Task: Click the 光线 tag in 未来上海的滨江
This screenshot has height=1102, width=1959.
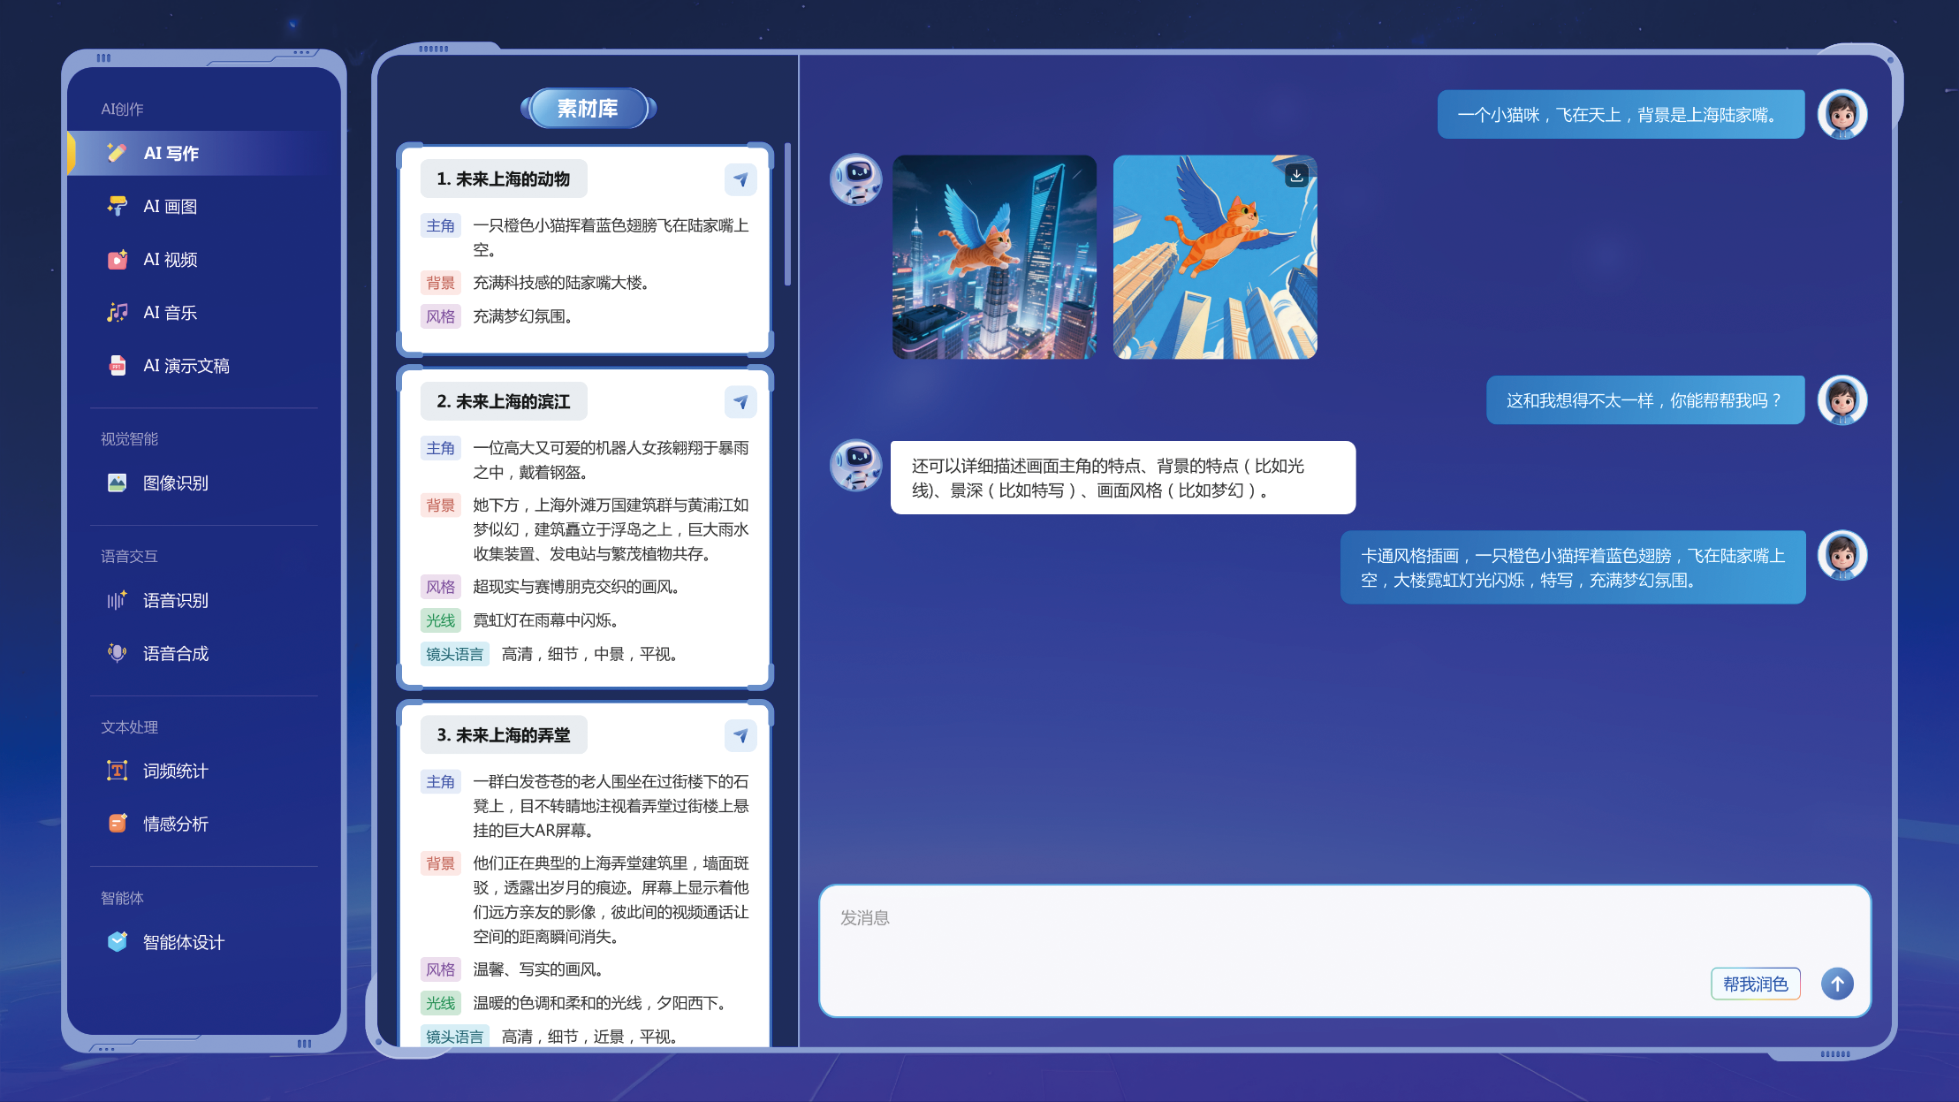Action: click(440, 621)
